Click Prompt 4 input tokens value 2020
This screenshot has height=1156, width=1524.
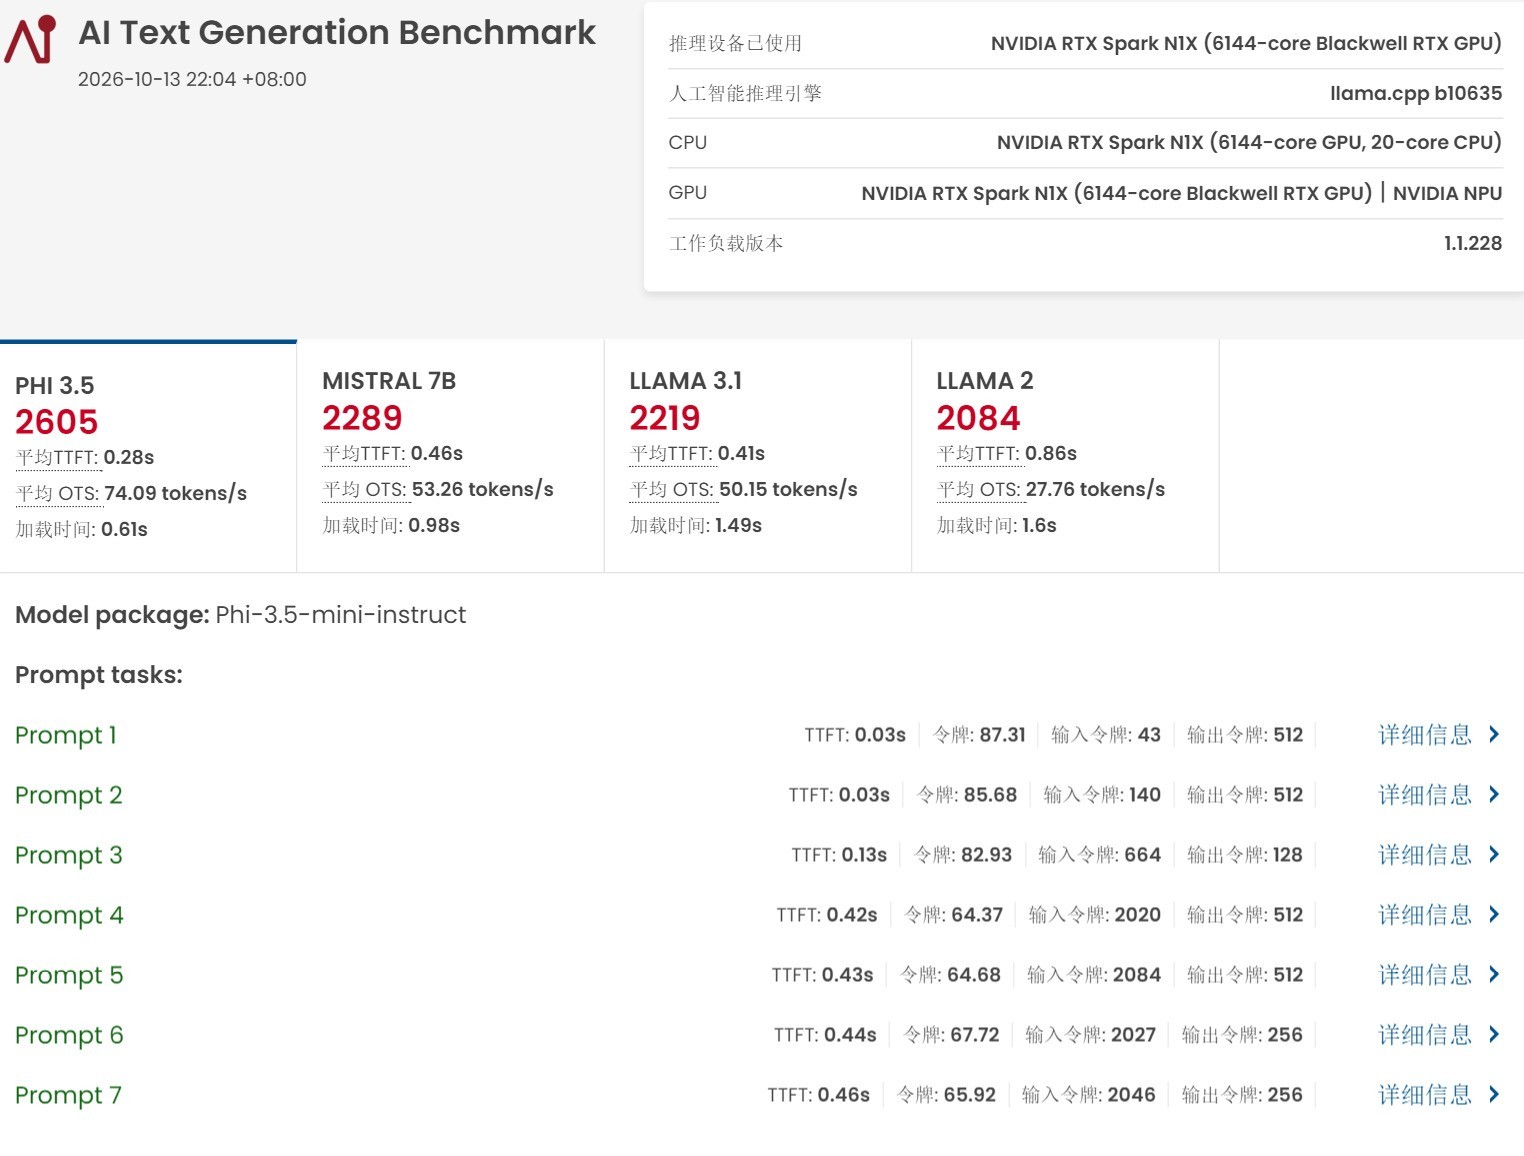[x=1138, y=915]
